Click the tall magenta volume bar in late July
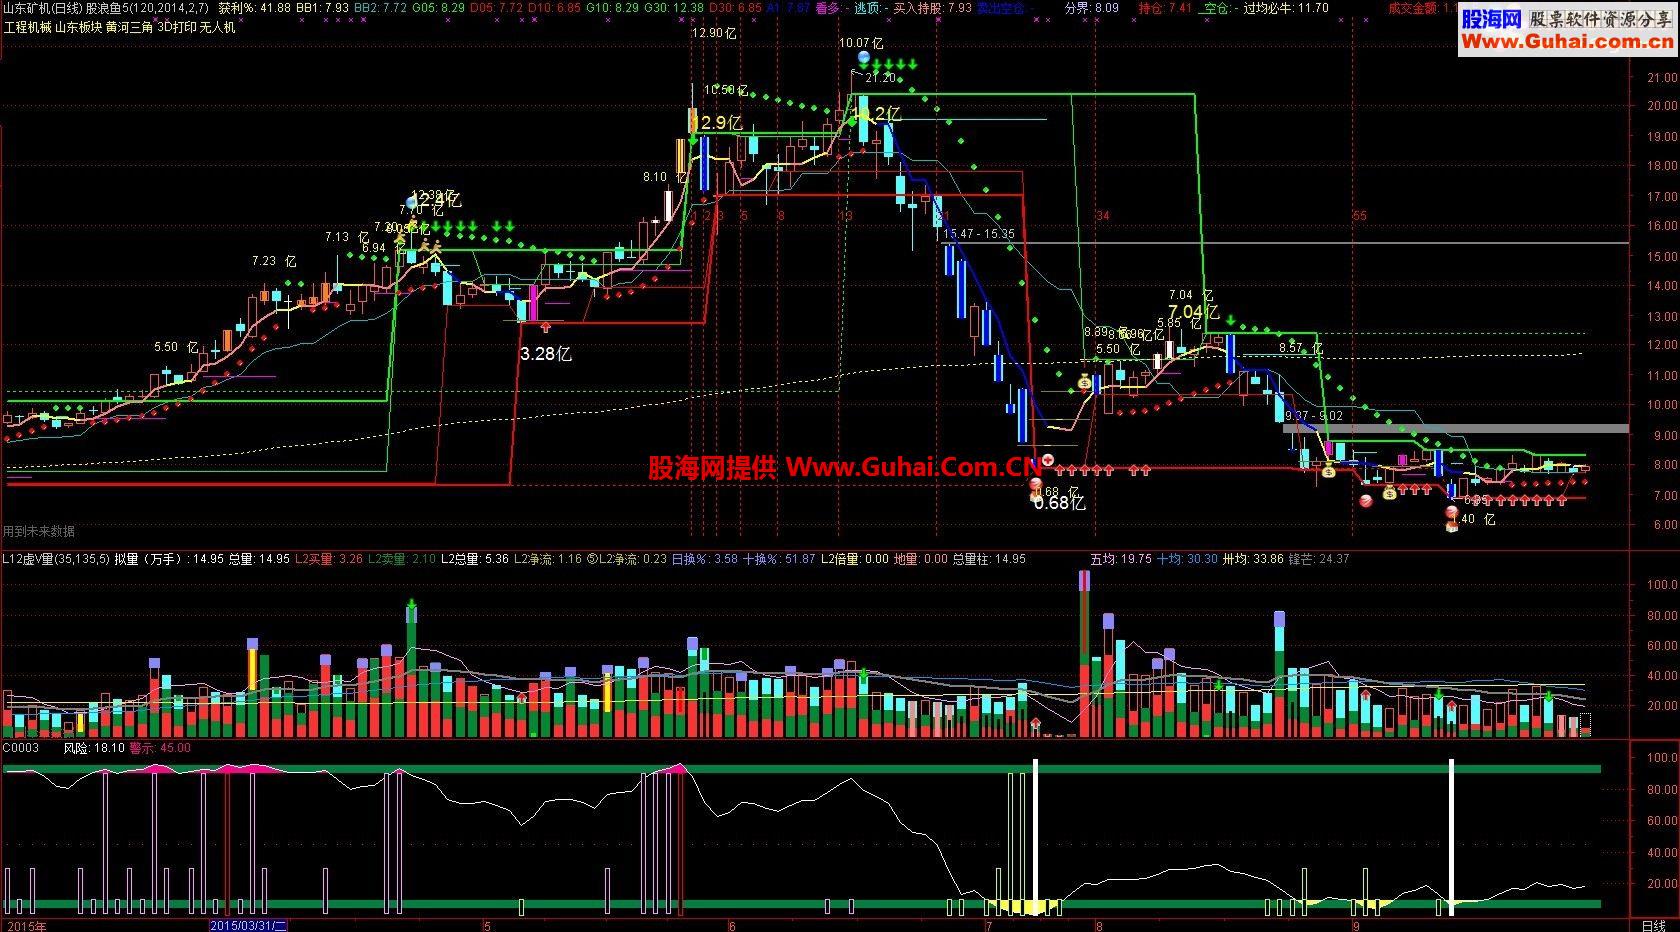Screen dimensions: 1680x932 coord(1085,654)
